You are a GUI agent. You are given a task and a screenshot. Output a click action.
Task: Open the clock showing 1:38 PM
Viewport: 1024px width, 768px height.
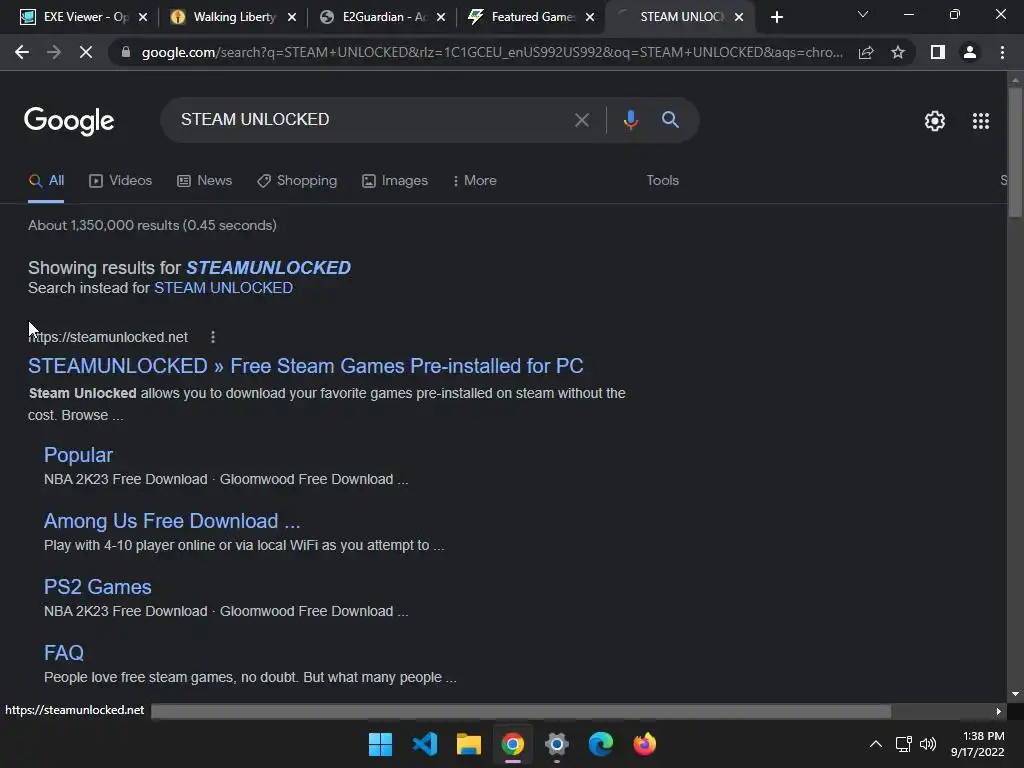pos(978,744)
